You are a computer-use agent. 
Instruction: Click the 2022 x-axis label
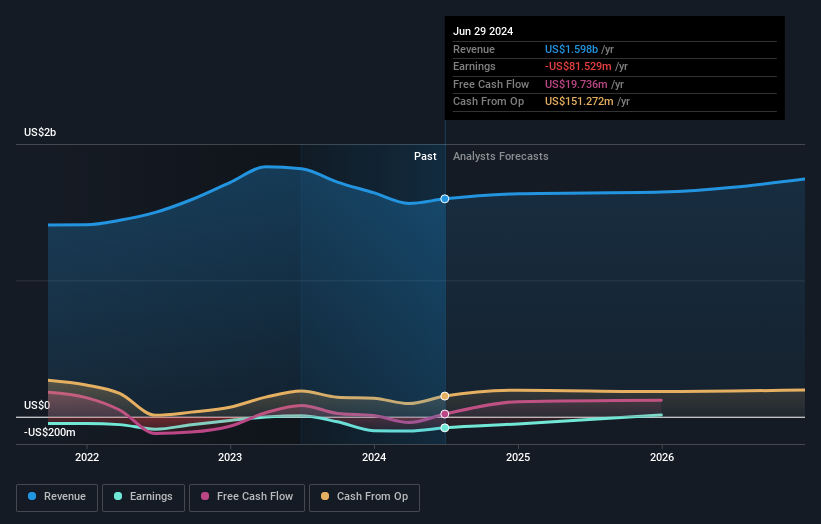point(87,458)
